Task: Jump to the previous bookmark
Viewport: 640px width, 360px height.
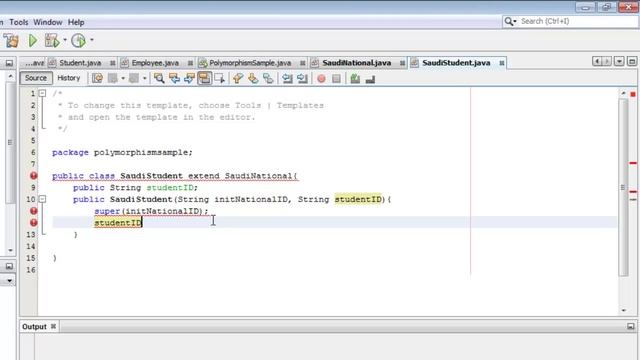Action: tap(238, 78)
